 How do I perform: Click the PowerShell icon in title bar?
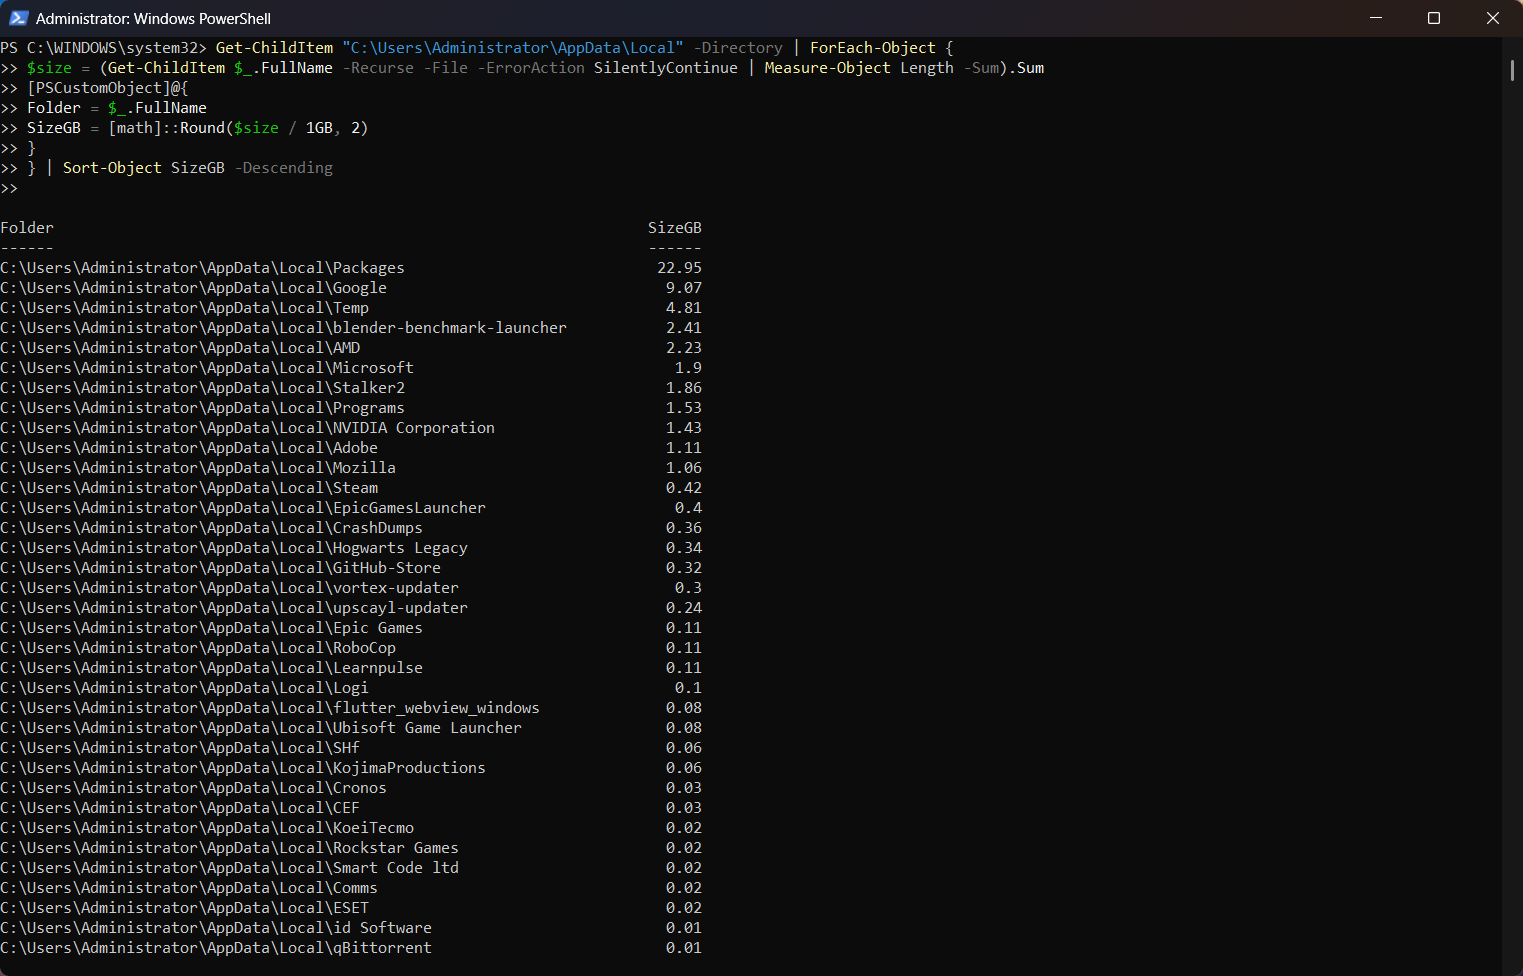point(18,18)
